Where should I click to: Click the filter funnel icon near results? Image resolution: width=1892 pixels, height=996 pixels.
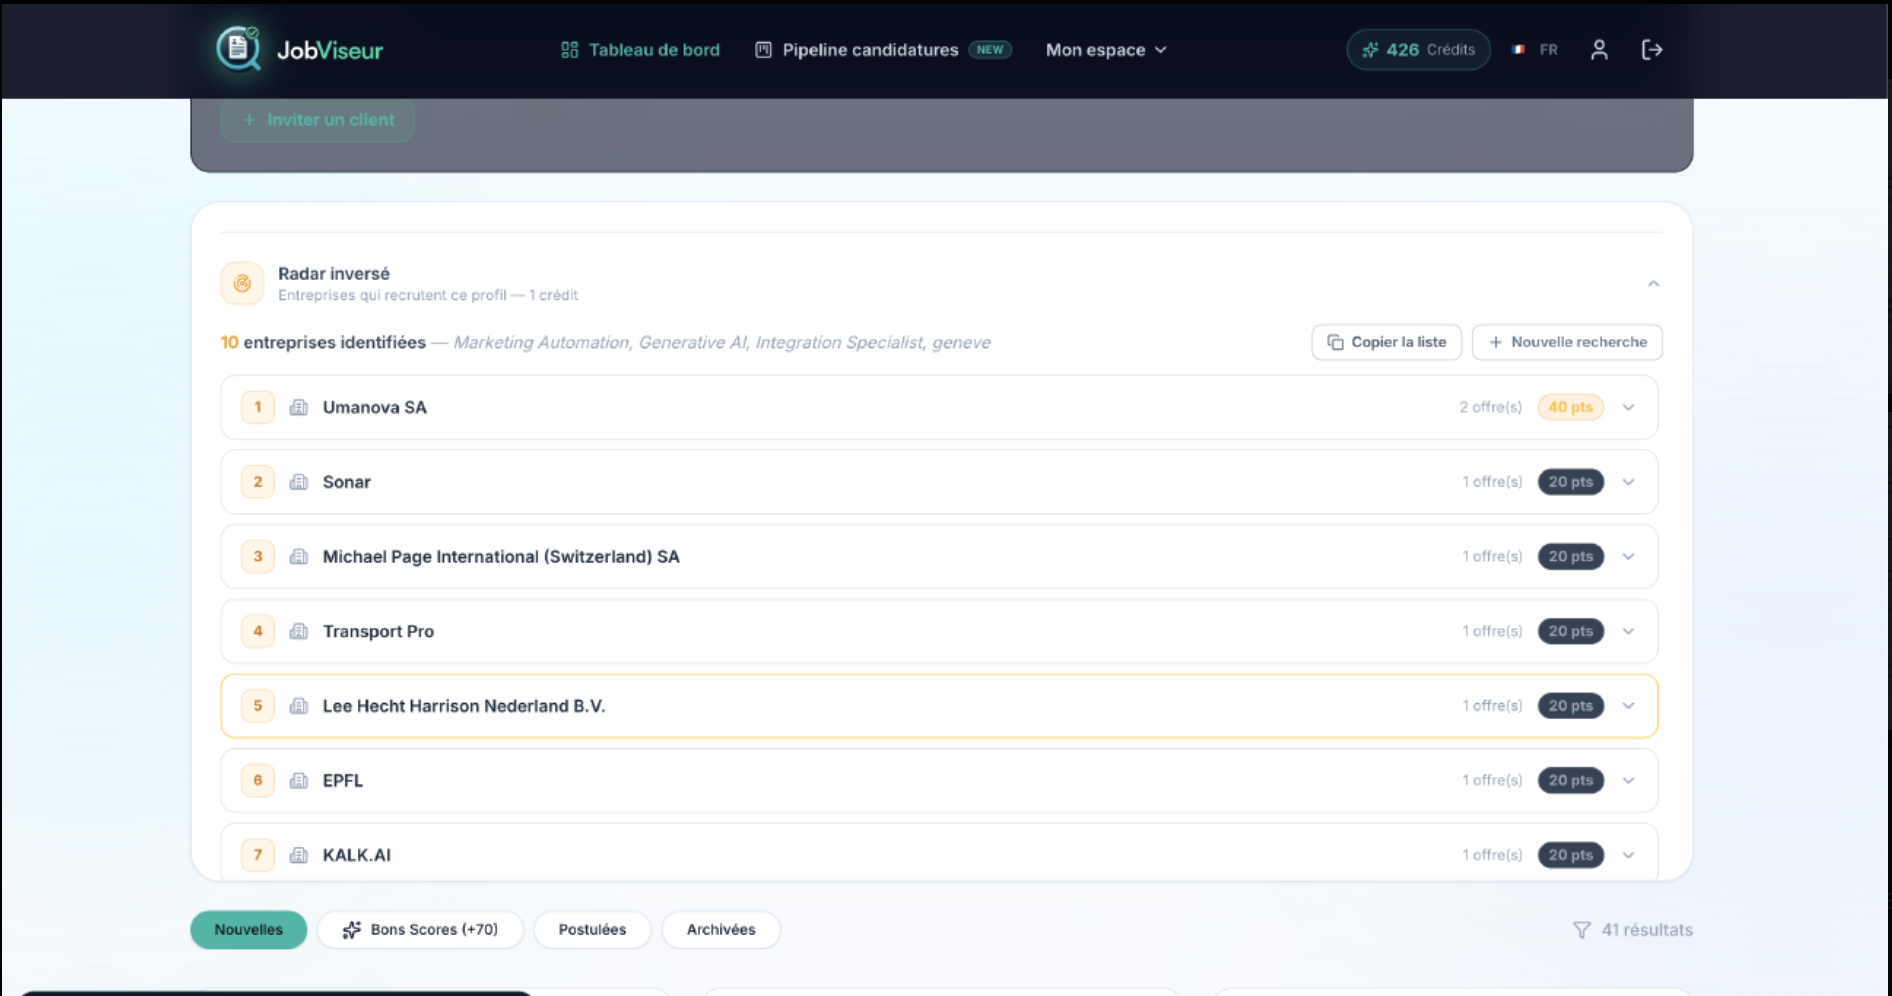coord(1581,930)
